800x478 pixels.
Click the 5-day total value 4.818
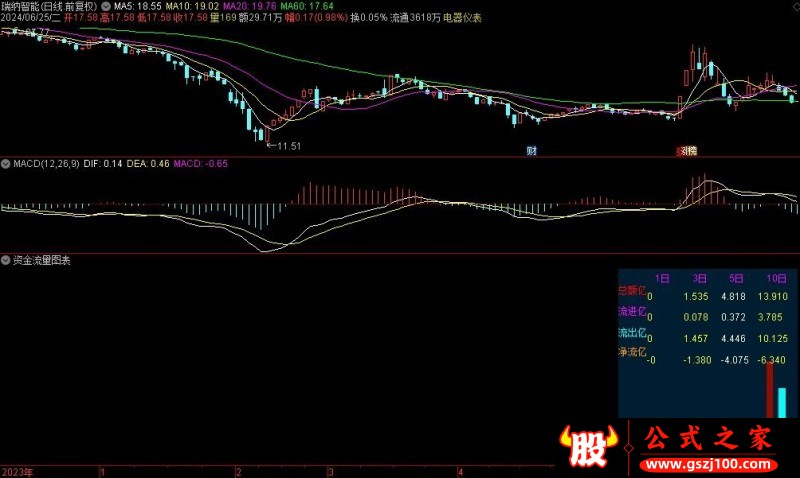[734, 296]
